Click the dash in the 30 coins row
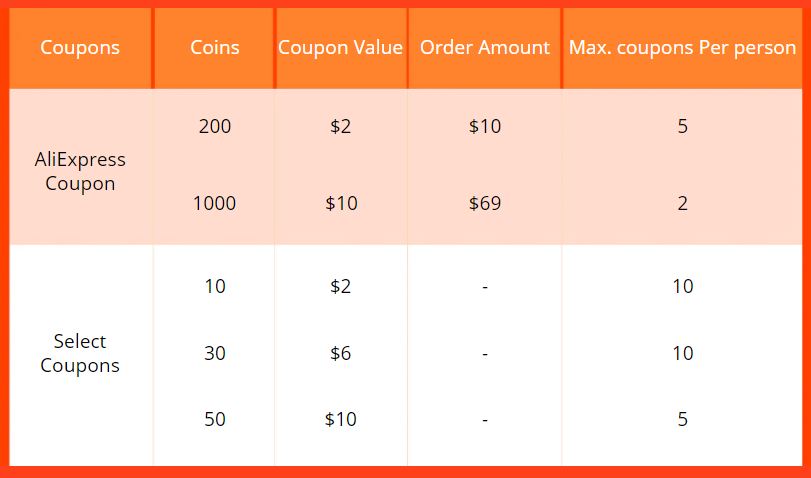The height and width of the screenshot is (478, 811). pos(485,354)
